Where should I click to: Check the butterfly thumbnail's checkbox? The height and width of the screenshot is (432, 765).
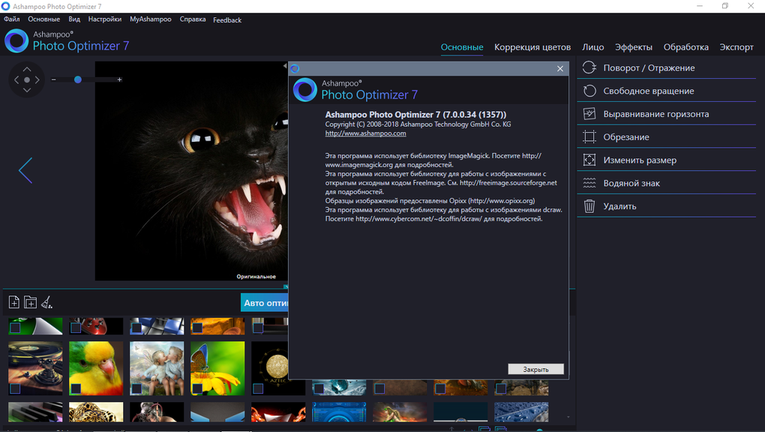point(197,389)
